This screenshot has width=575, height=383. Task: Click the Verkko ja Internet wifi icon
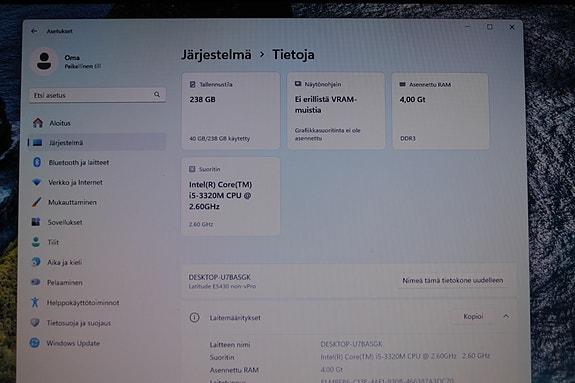[37, 182]
